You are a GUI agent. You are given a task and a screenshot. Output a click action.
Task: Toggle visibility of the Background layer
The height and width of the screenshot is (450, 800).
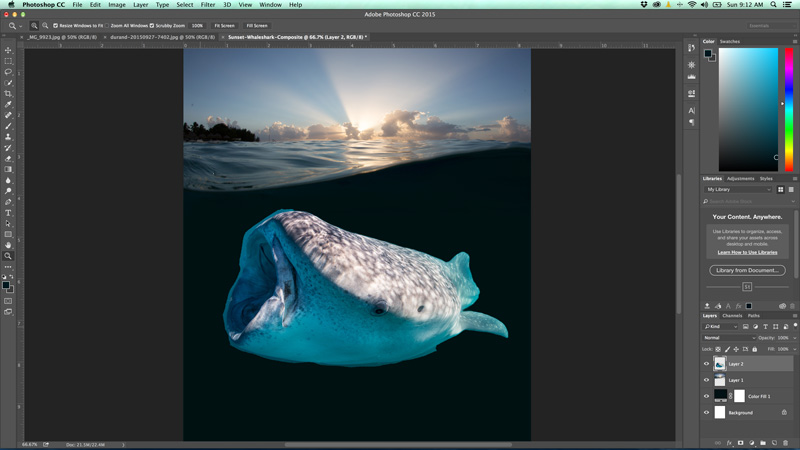point(707,412)
